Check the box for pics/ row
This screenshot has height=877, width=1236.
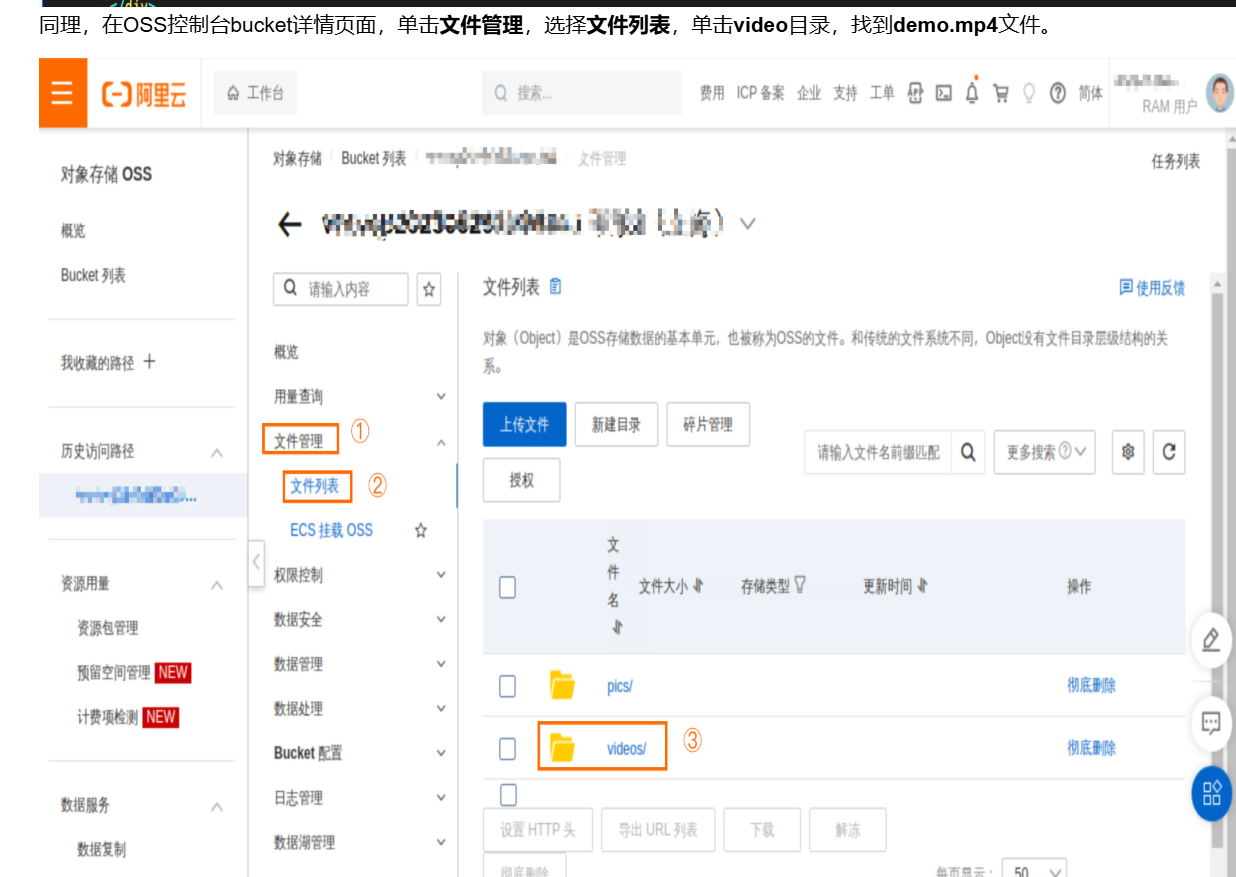507,685
